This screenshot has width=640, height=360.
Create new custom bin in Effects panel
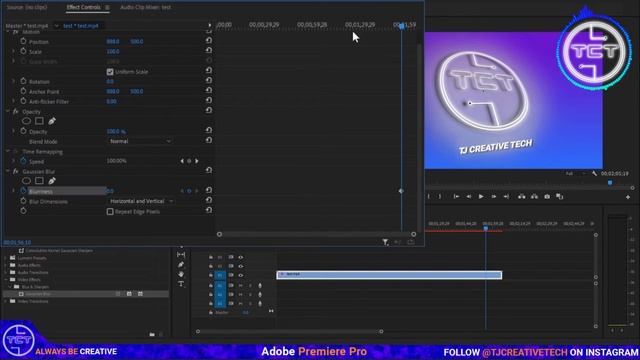(x=152, y=334)
